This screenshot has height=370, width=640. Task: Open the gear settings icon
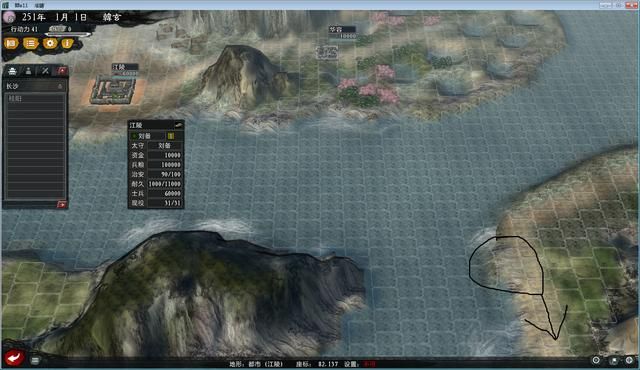click(x=50, y=43)
